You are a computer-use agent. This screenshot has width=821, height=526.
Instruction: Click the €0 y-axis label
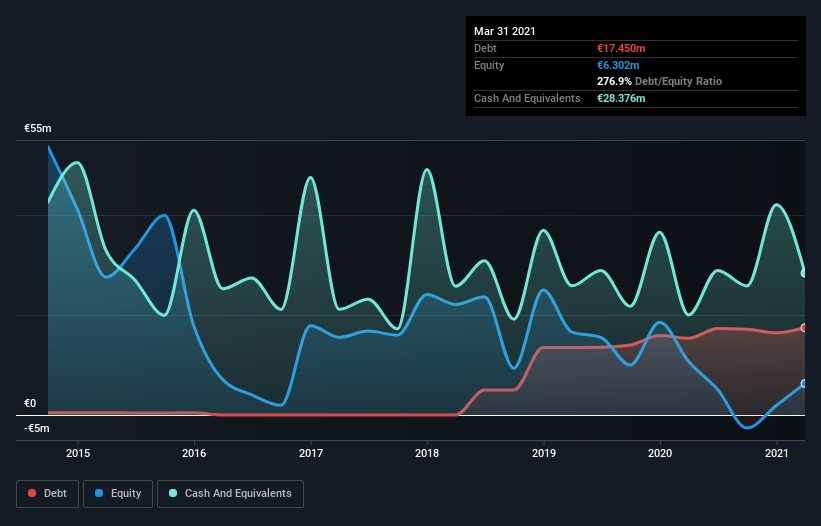(x=30, y=403)
